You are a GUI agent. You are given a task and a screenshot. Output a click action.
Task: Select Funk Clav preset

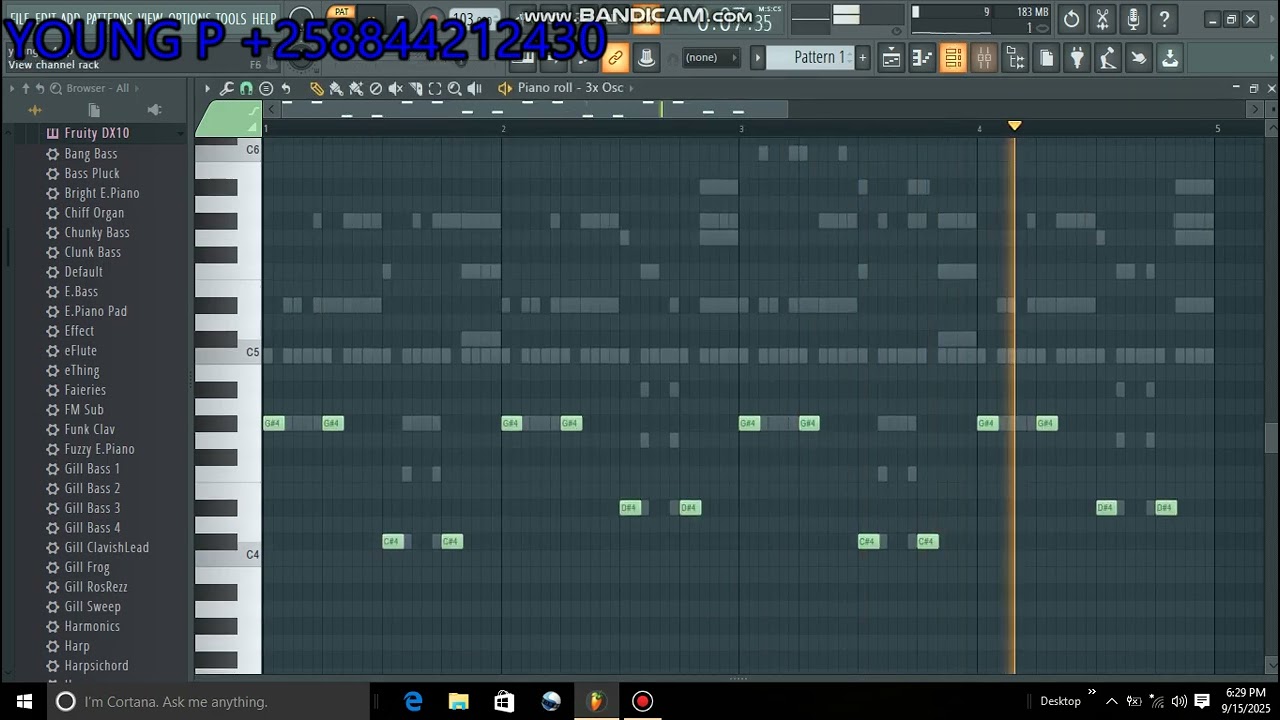click(x=90, y=429)
